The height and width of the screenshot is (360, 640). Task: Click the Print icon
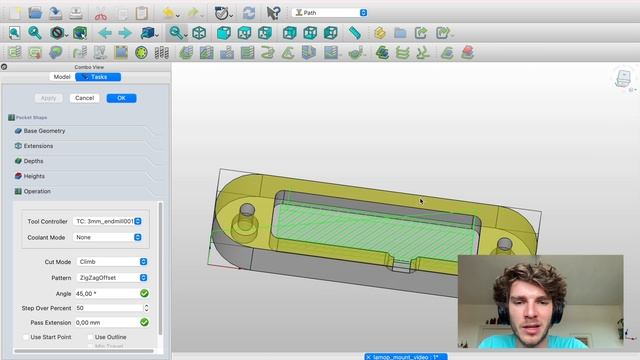click(76, 13)
